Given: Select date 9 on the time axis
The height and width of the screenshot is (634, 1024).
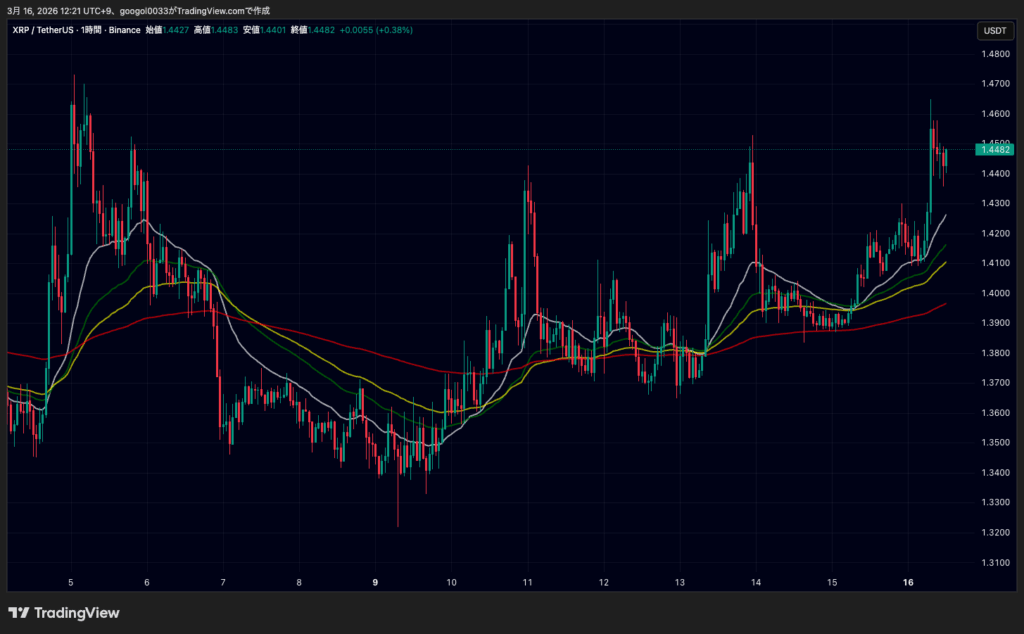Looking at the screenshot, I should tap(375, 581).
